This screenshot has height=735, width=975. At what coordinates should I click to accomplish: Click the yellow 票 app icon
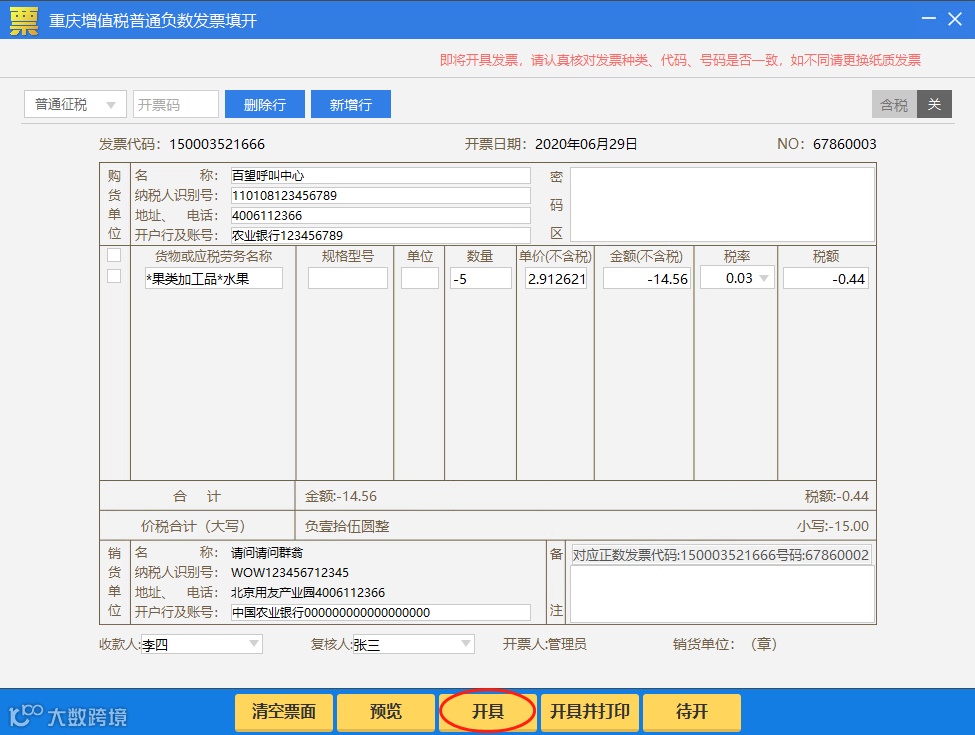[x=24, y=21]
